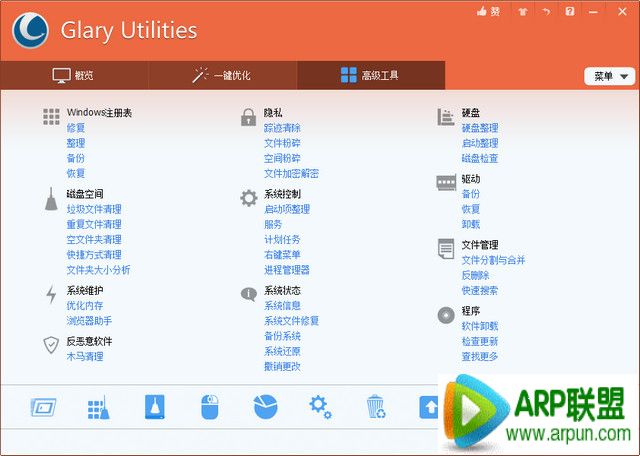Click the up-arrow update icon in bottom toolbar
The height and width of the screenshot is (456, 640).
click(429, 407)
